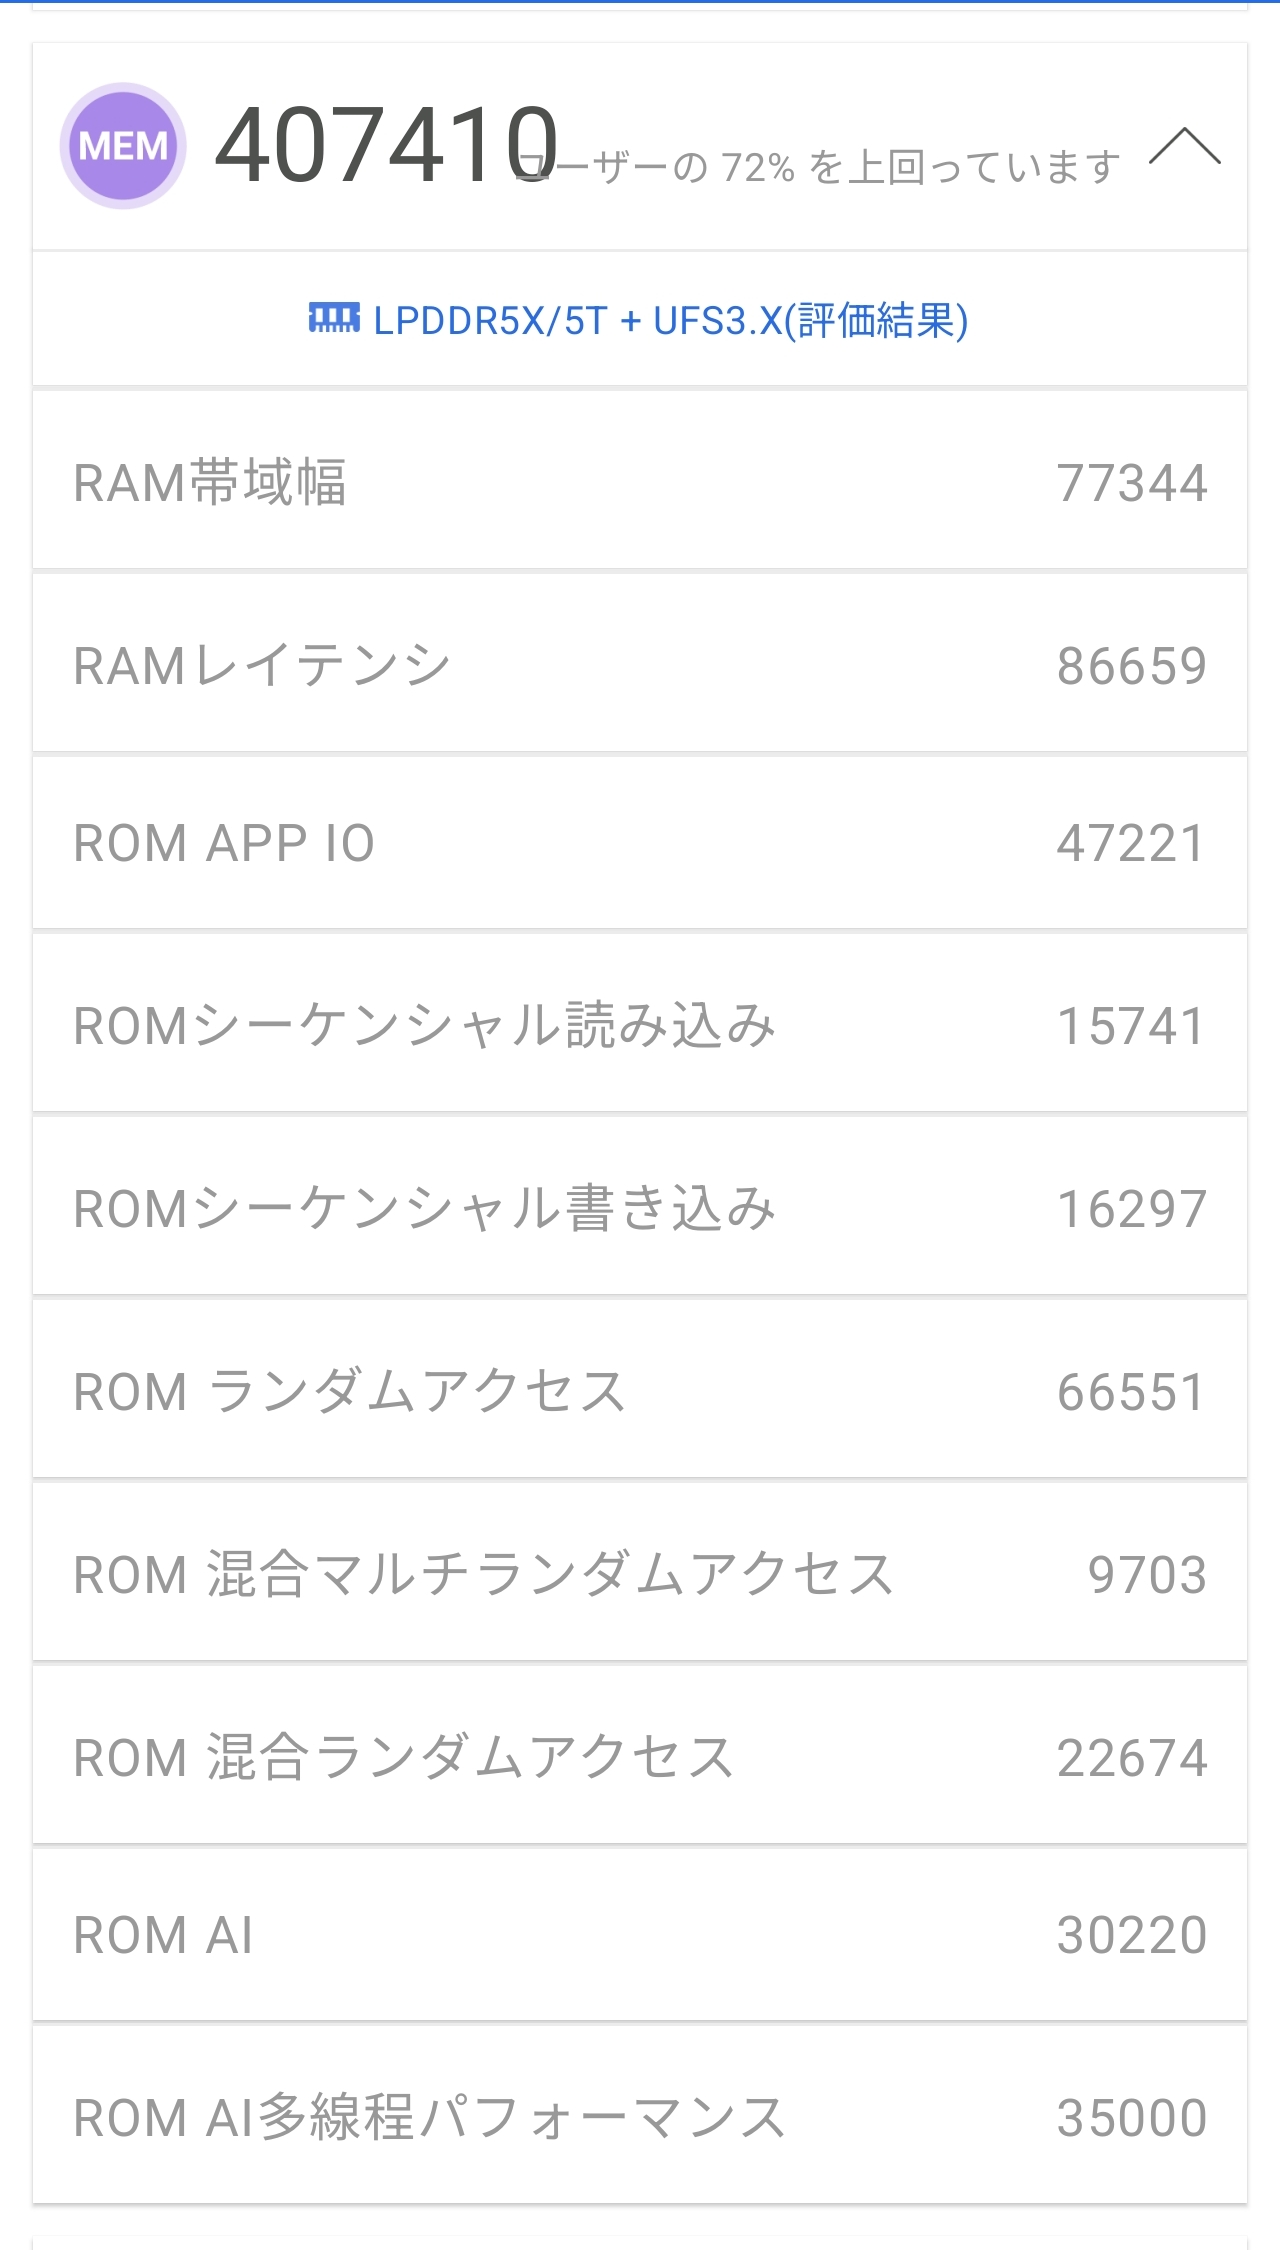This screenshot has height=2250, width=1280.
Task: Click the ROM ランダムアクセス score 66551
Action: (1132, 1392)
